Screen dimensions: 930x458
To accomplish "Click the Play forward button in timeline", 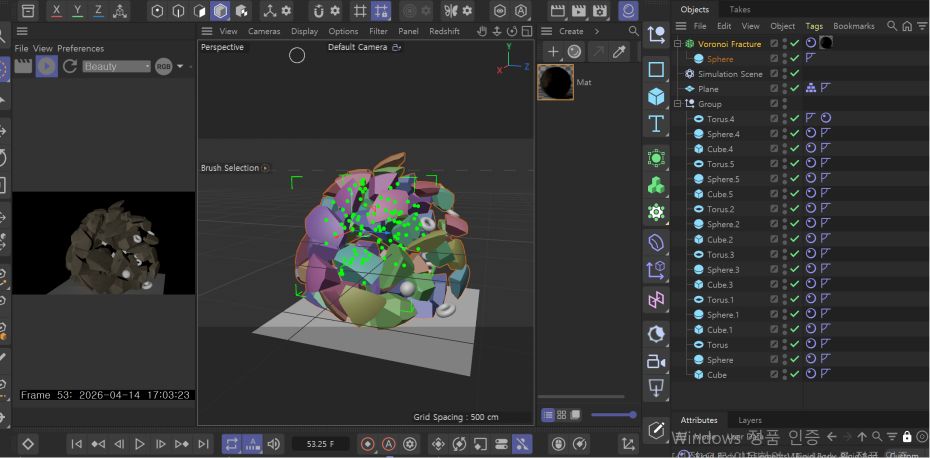I will coord(140,443).
